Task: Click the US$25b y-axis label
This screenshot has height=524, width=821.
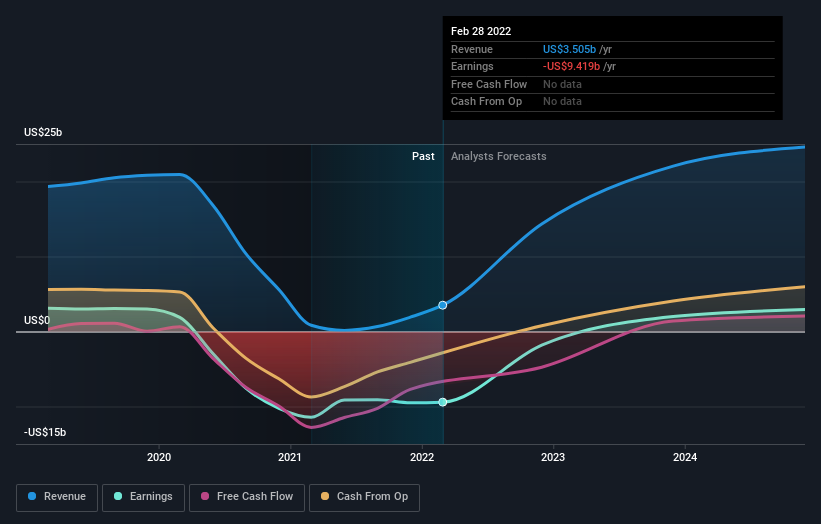Action: 43,132
